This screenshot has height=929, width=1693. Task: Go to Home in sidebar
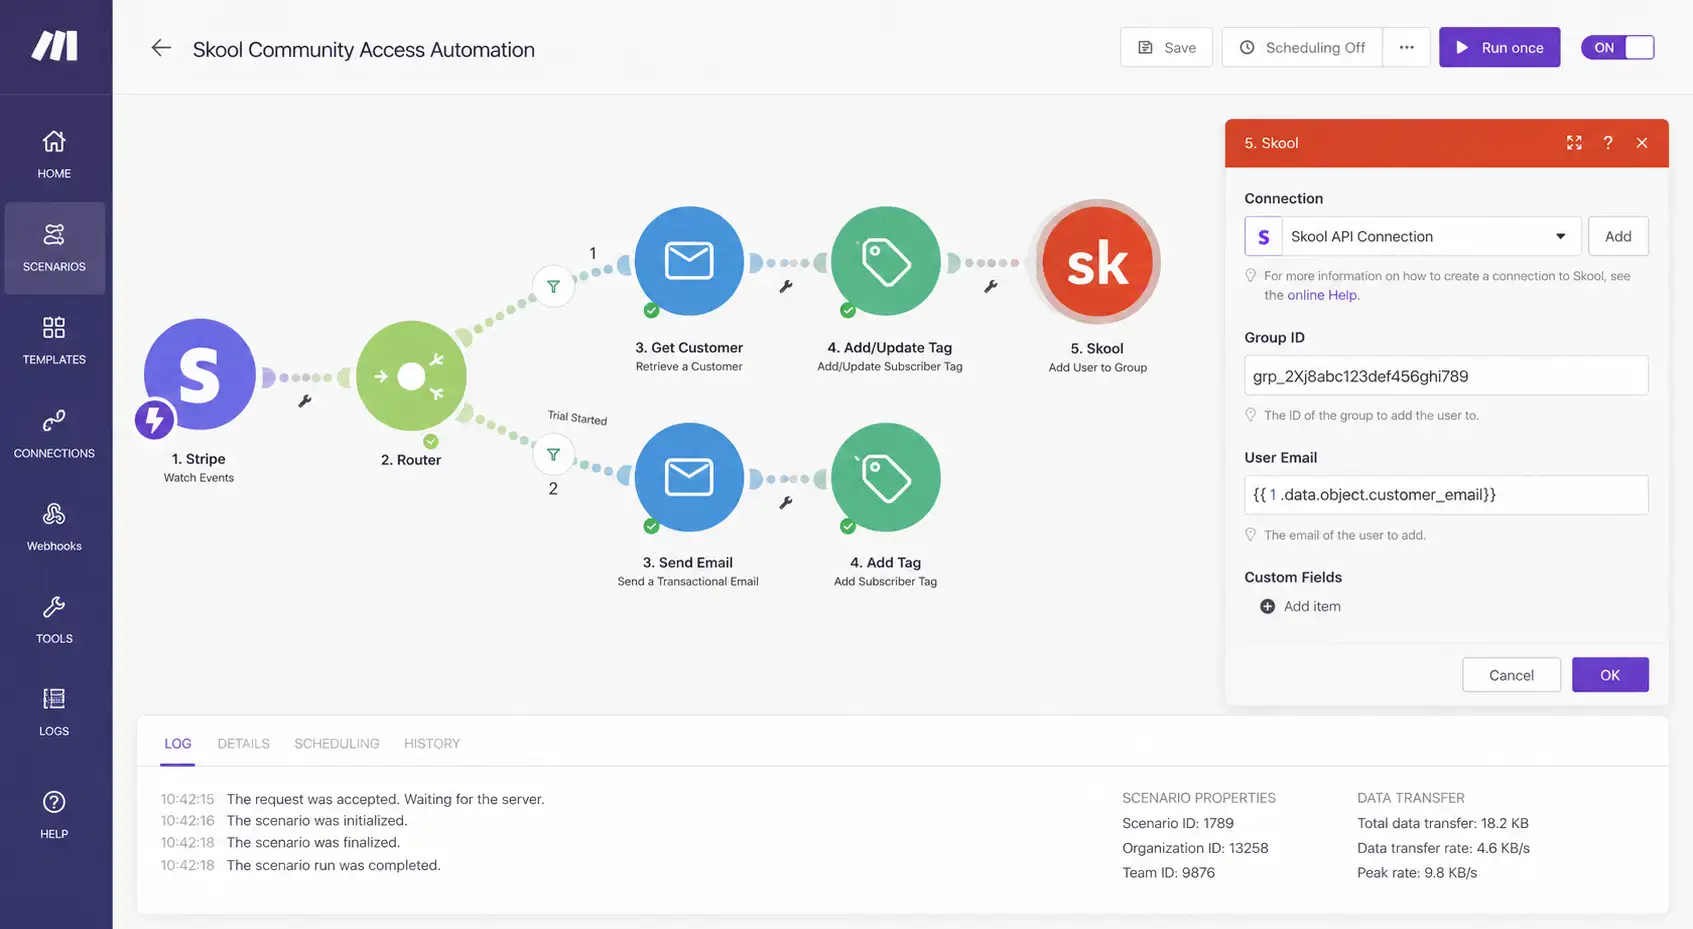click(54, 154)
